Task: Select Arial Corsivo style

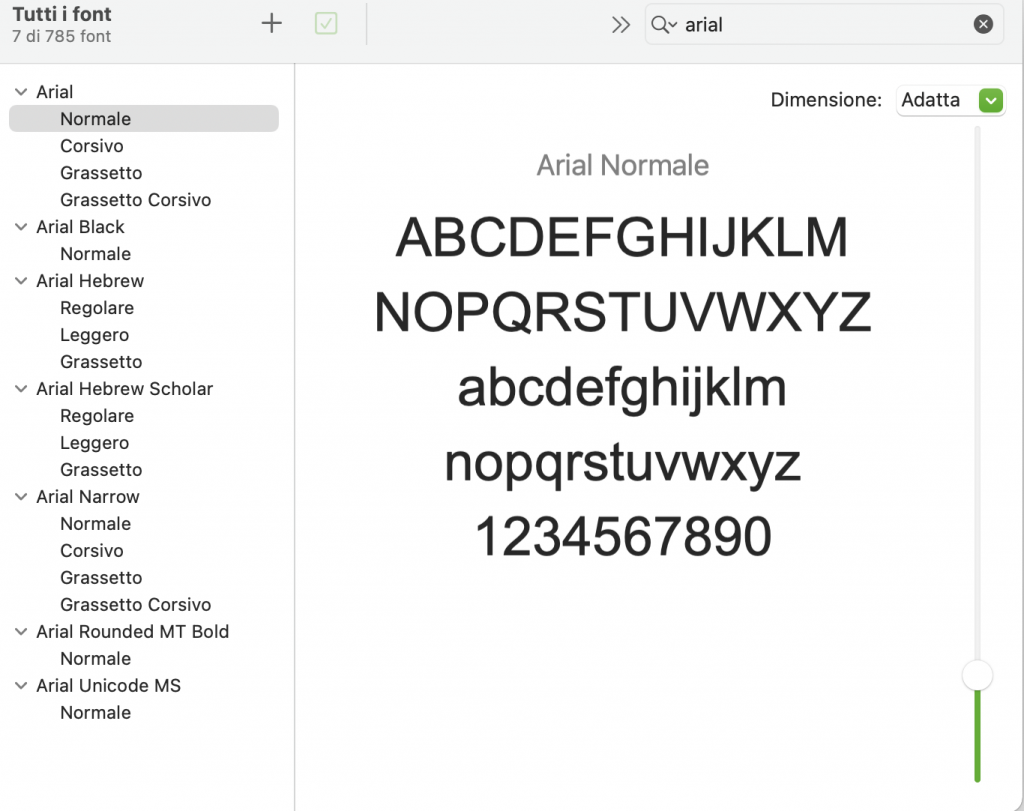Action: click(144, 146)
